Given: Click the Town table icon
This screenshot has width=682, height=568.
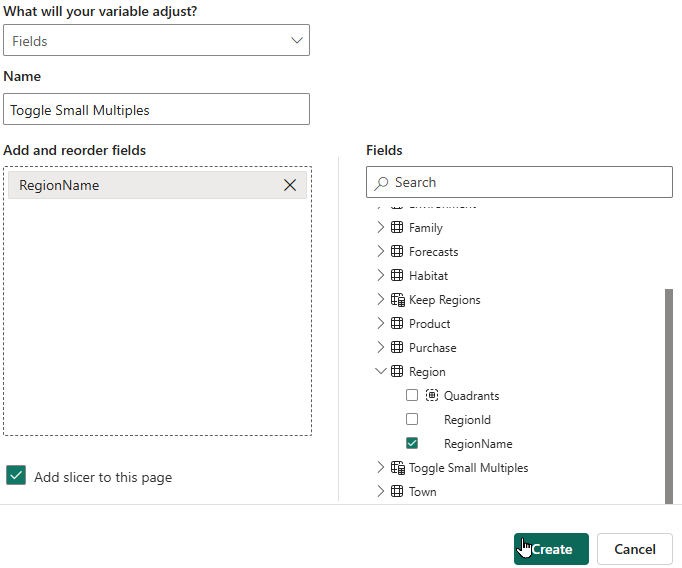Looking at the screenshot, I should (x=397, y=491).
